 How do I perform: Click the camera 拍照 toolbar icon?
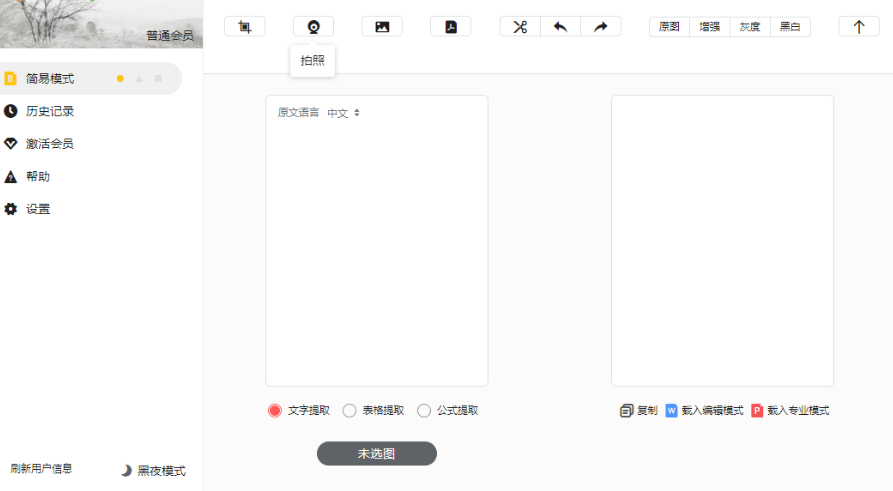313,27
